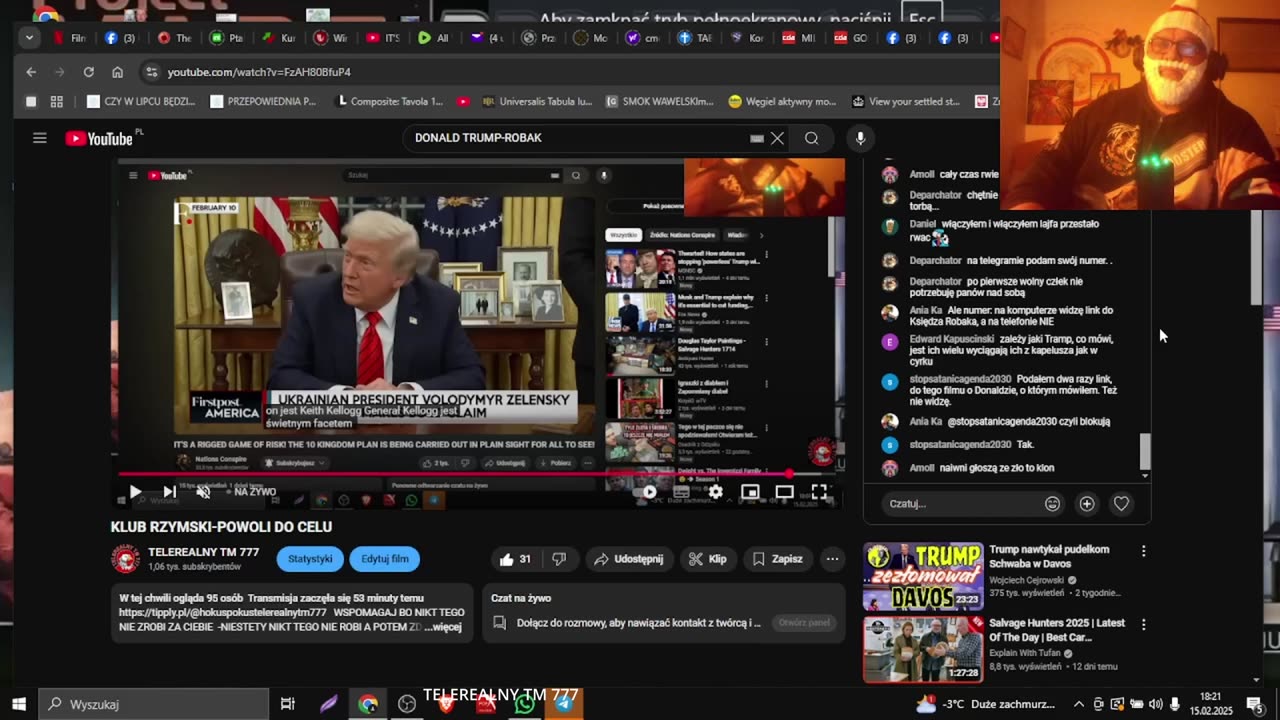Go back in Chrome

31,72
